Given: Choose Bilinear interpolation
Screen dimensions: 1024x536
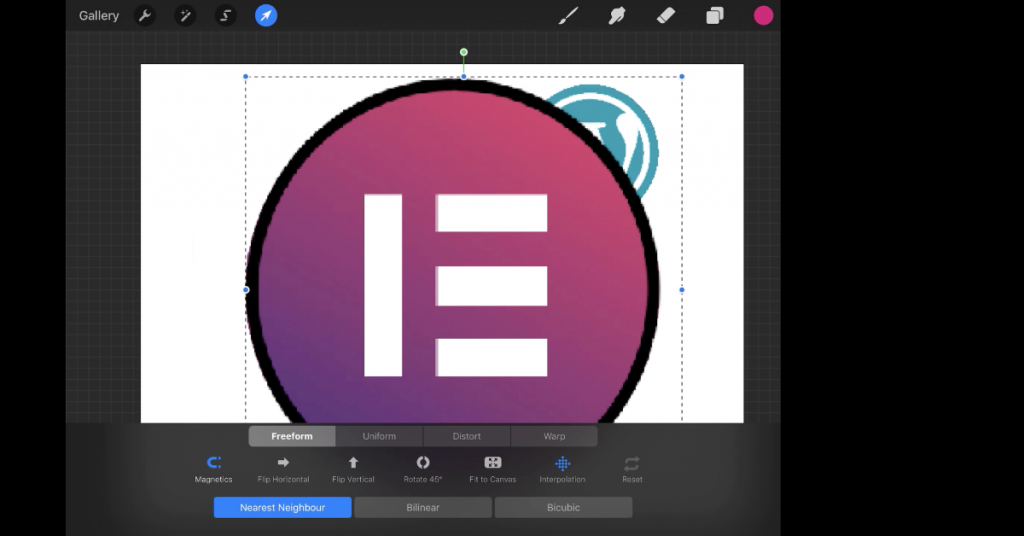Looking at the screenshot, I should [x=422, y=508].
